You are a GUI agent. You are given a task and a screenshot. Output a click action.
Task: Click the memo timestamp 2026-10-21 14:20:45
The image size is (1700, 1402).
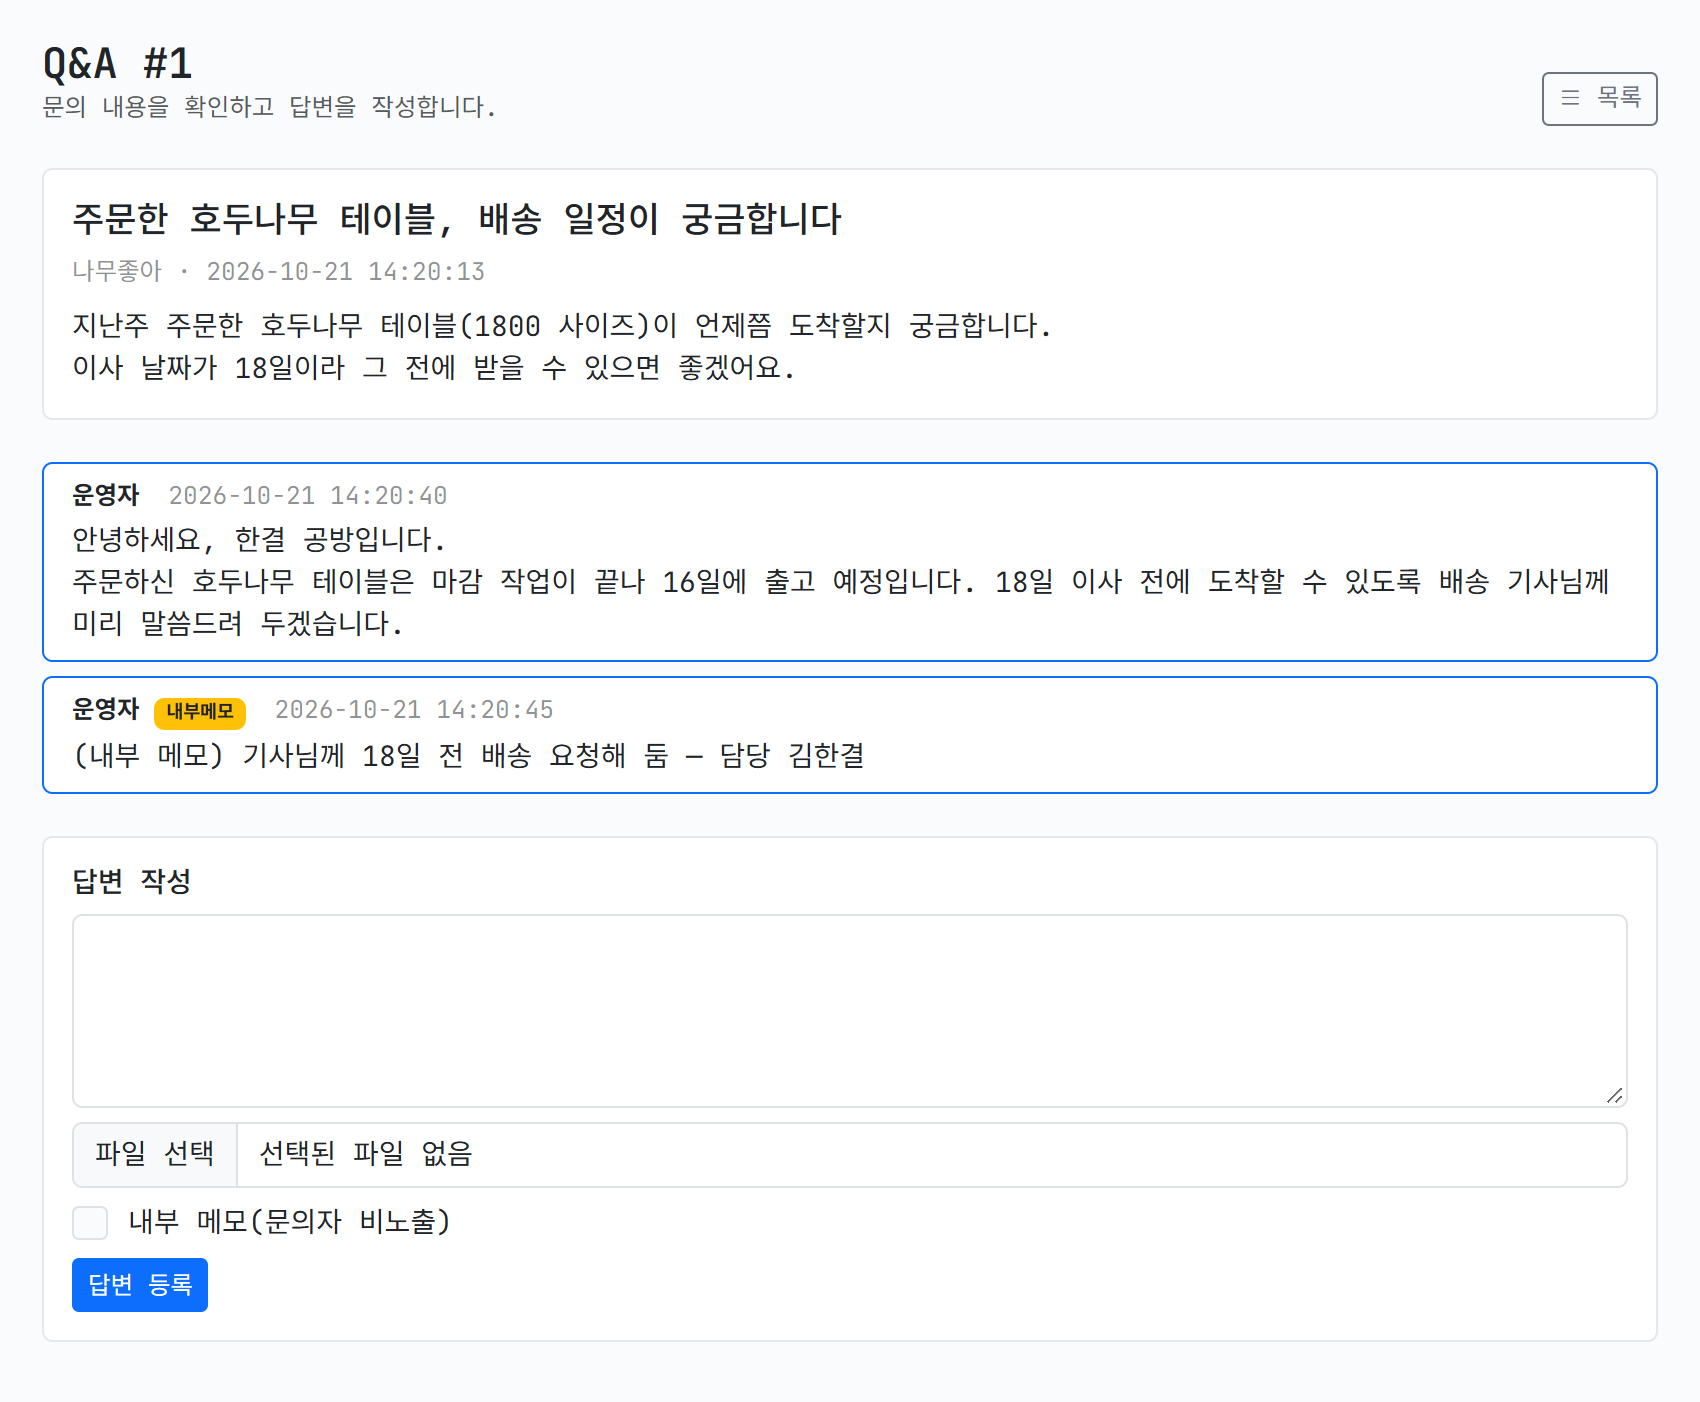click(x=414, y=709)
